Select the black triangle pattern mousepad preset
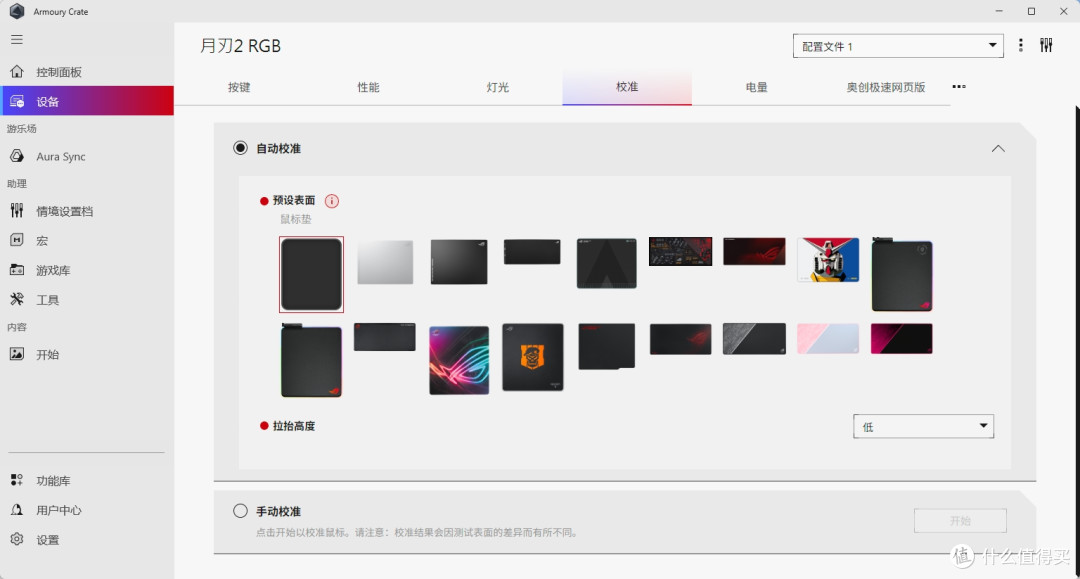The height and width of the screenshot is (579, 1080). pos(606,263)
